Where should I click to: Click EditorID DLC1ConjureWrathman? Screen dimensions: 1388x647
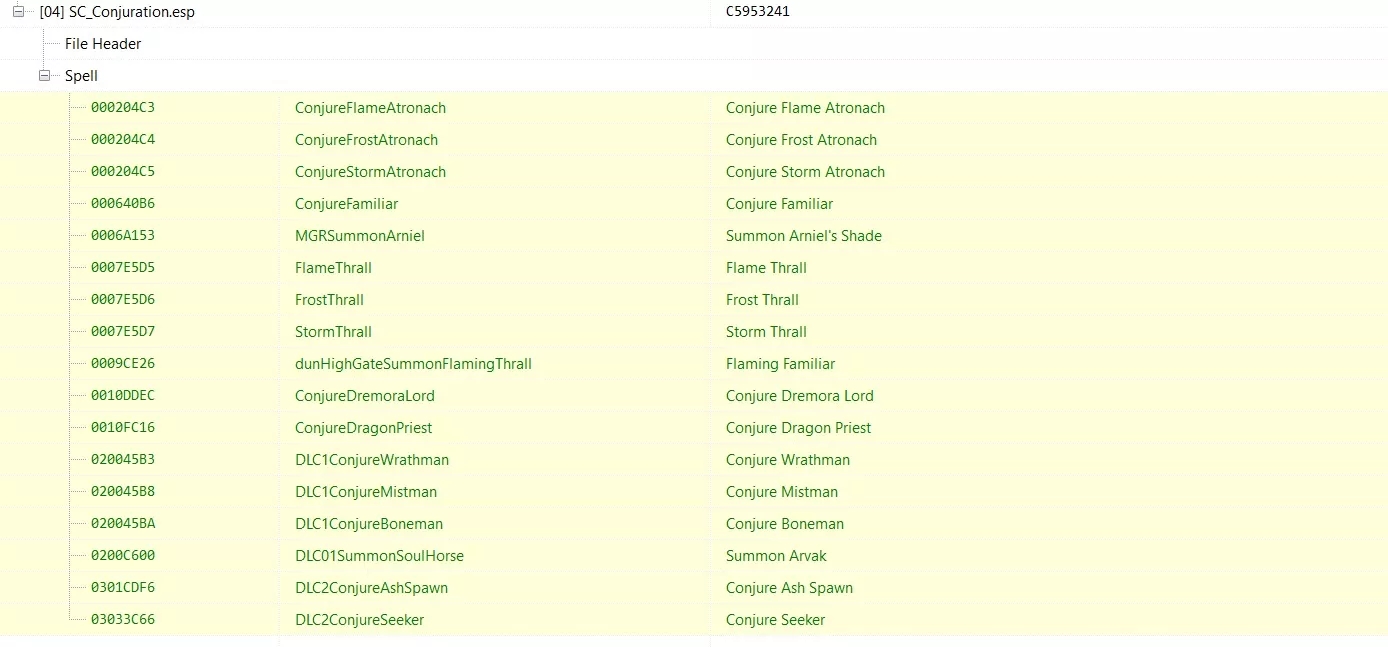point(372,460)
